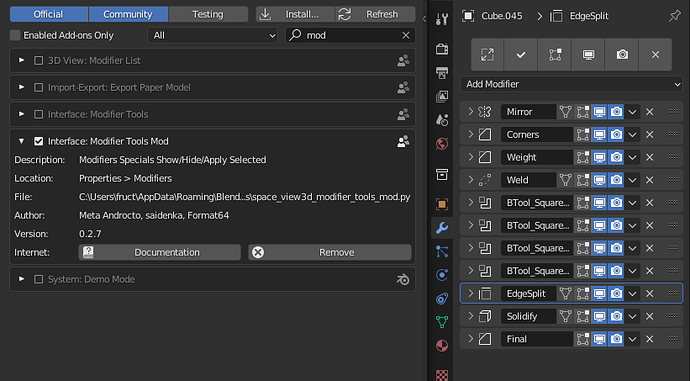
Task: Disable the Interface: Modifier Tools Mod add-on
Action: coord(39,141)
